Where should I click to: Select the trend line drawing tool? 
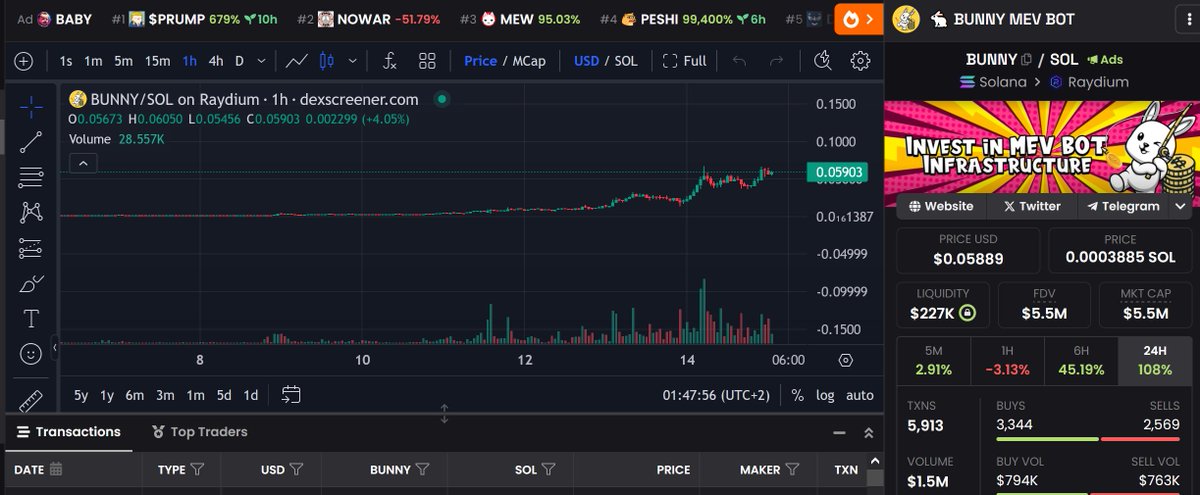click(x=31, y=143)
